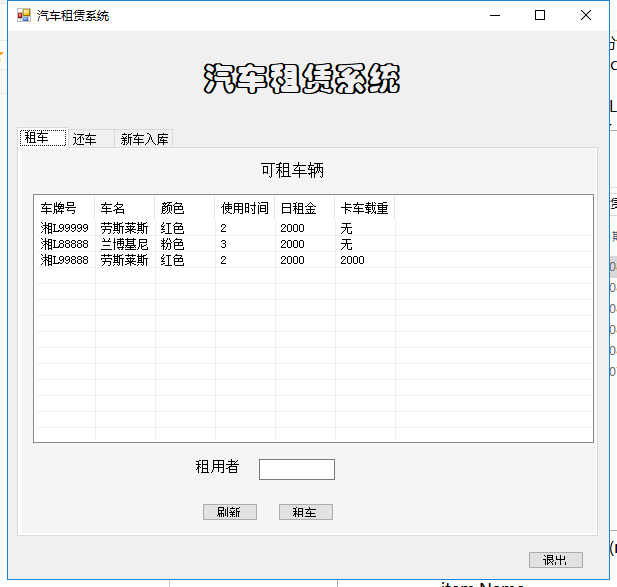Select the 颜色 column header
Screen dimensions: 617x587
coord(185,208)
